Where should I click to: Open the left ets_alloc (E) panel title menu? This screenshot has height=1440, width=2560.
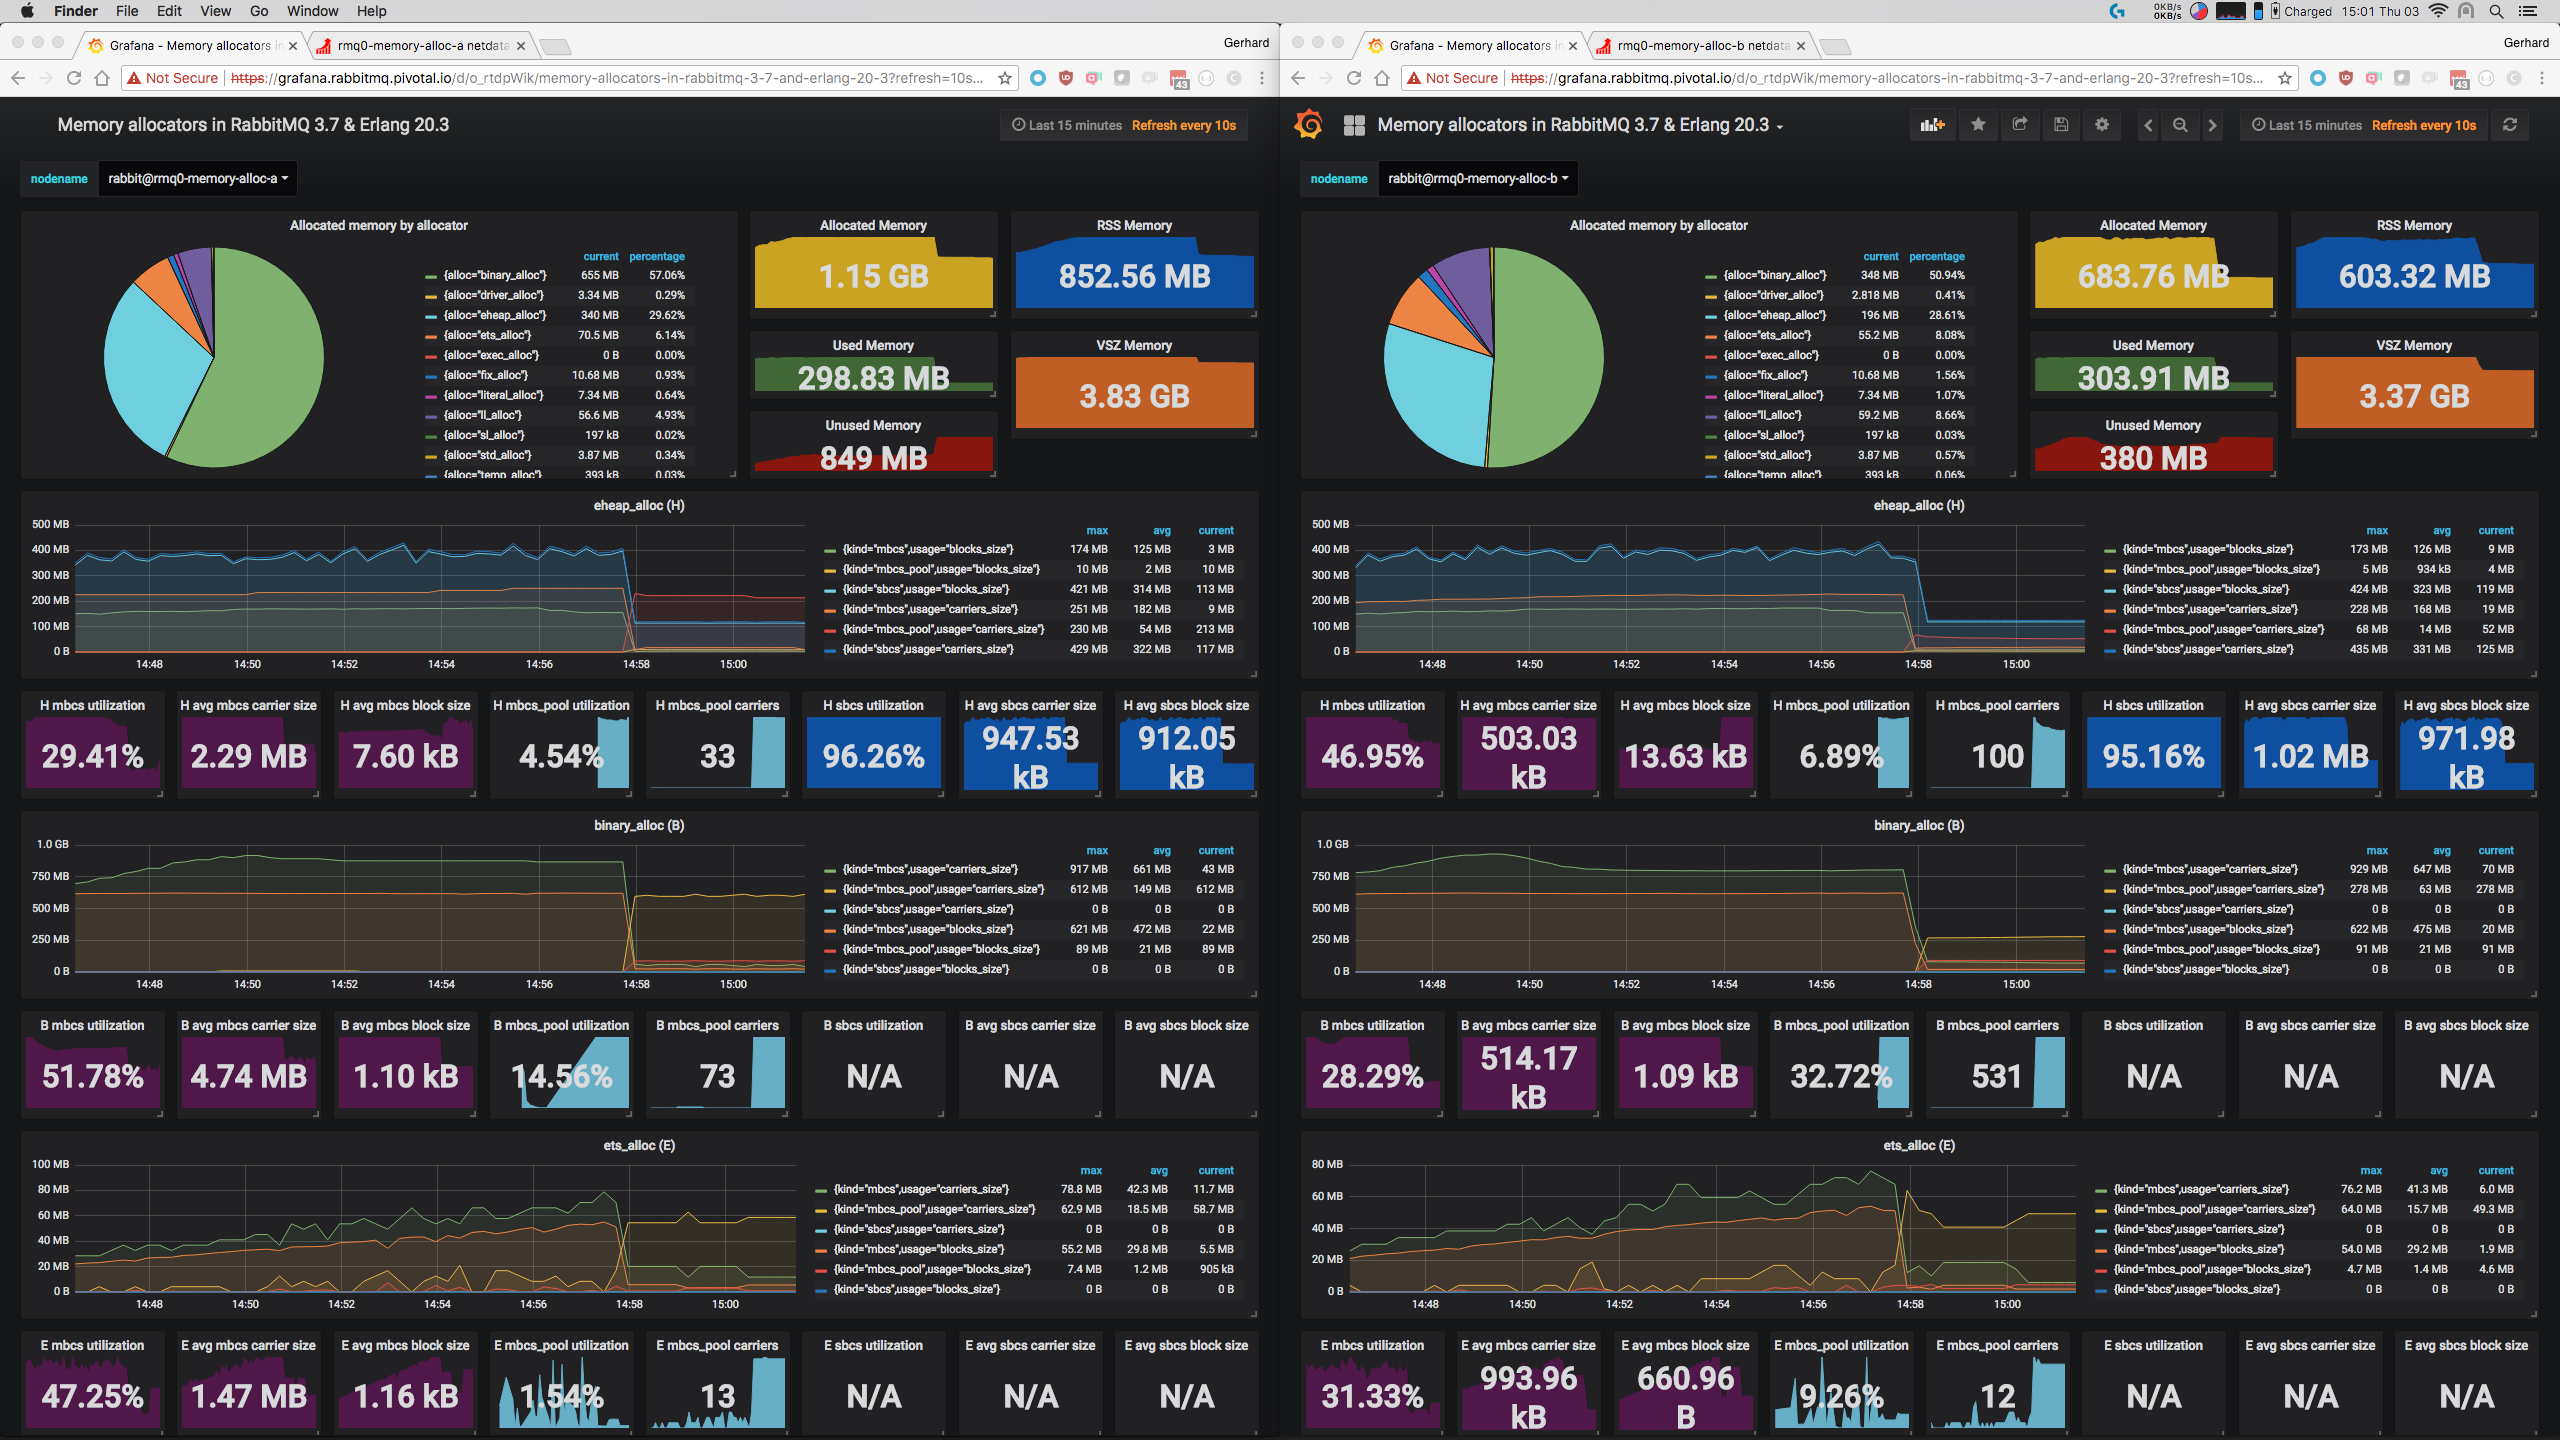639,1145
